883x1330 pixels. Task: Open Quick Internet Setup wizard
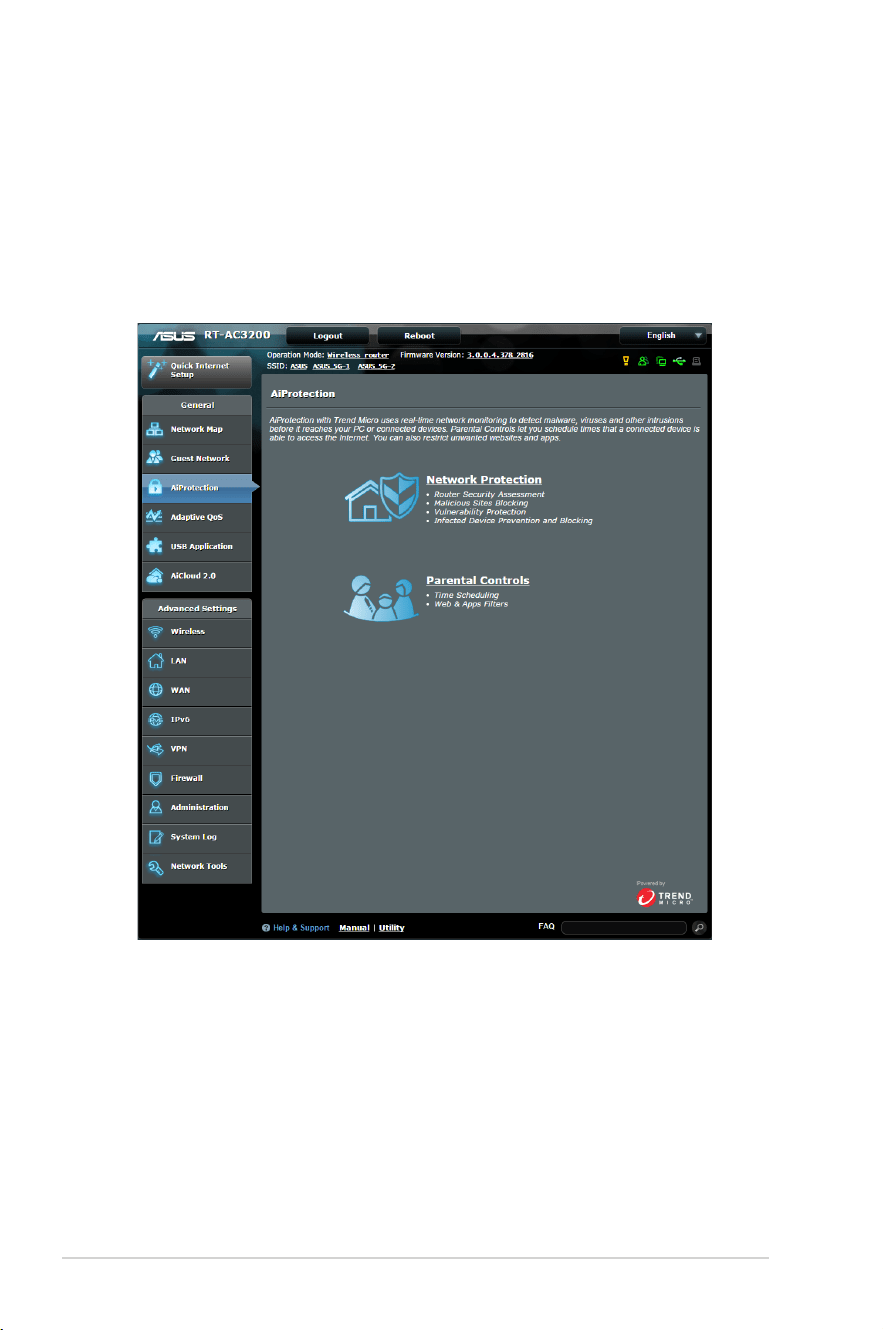tap(196, 371)
